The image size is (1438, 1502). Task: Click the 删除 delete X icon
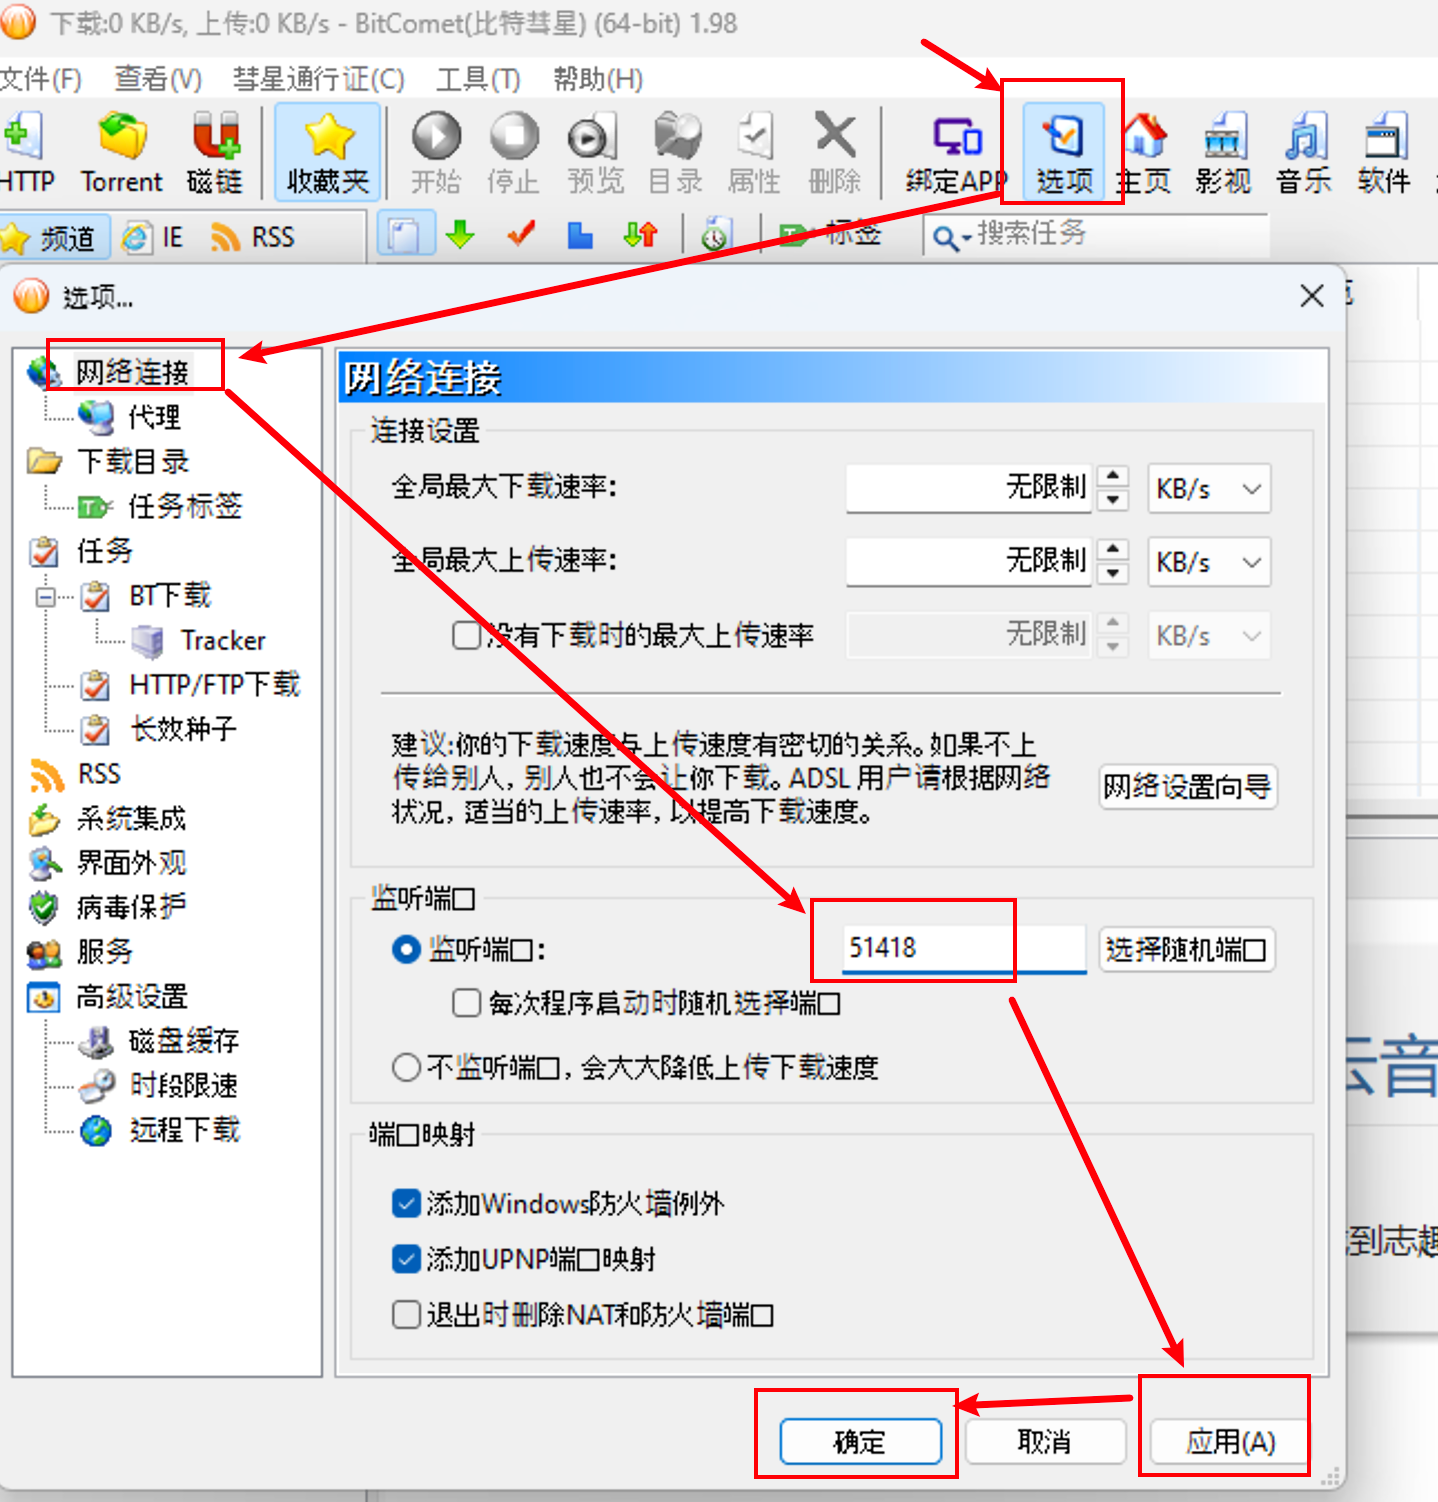point(835,153)
